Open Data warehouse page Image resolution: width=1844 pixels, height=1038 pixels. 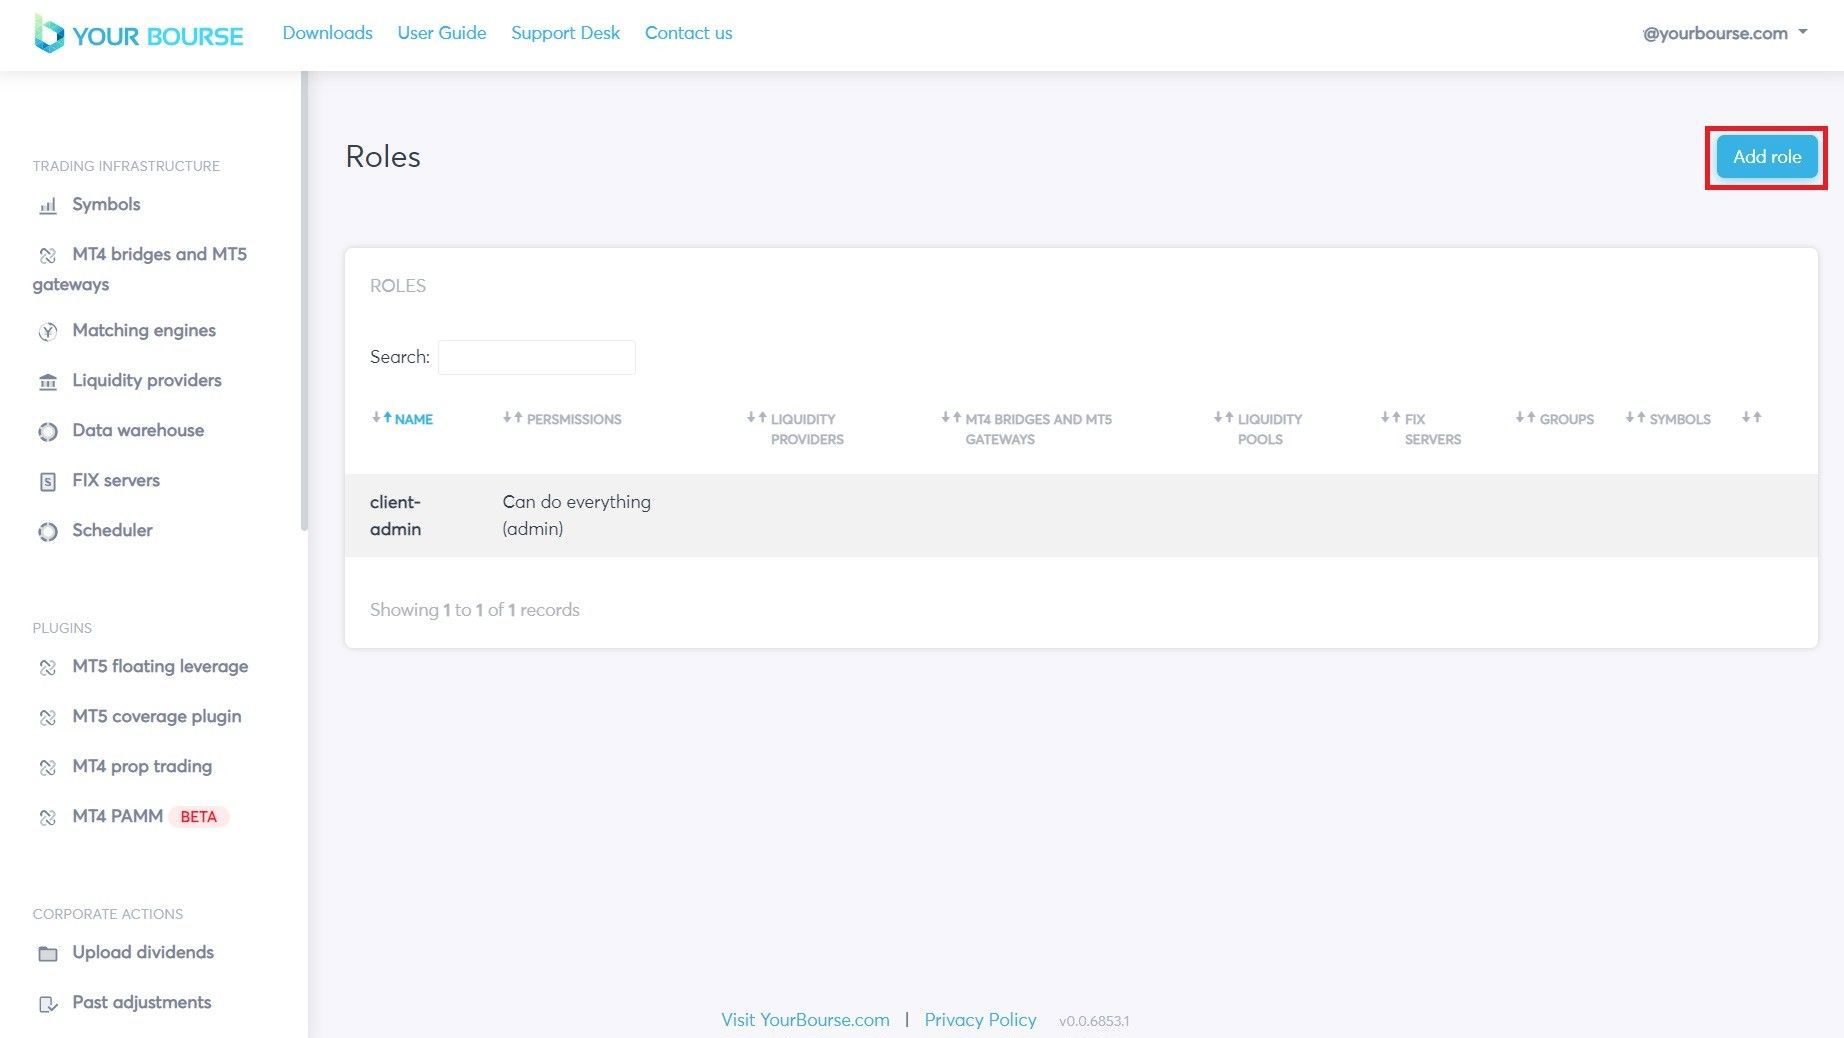click(x=138, y=430)
